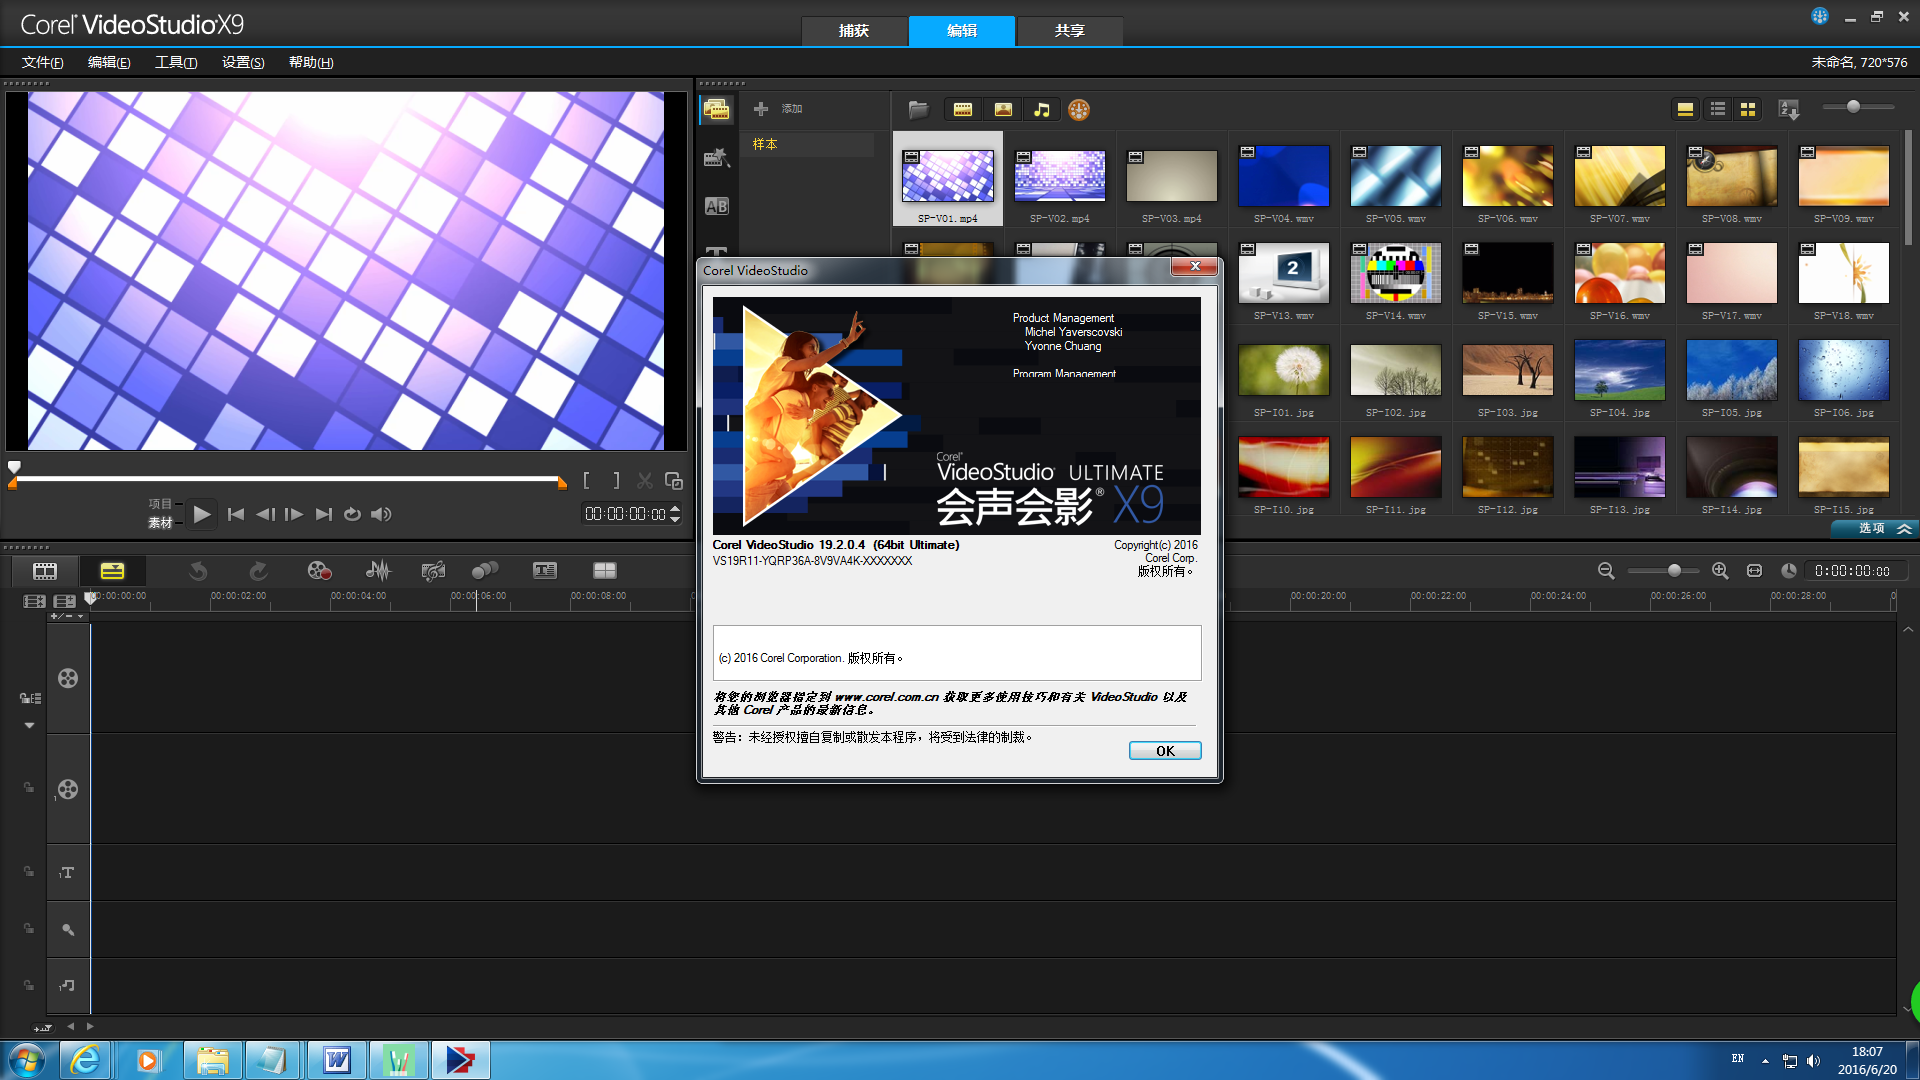Toggle the Repeat playback button
This screenshot has height=1080, width=1920.
tap(352, 514)
